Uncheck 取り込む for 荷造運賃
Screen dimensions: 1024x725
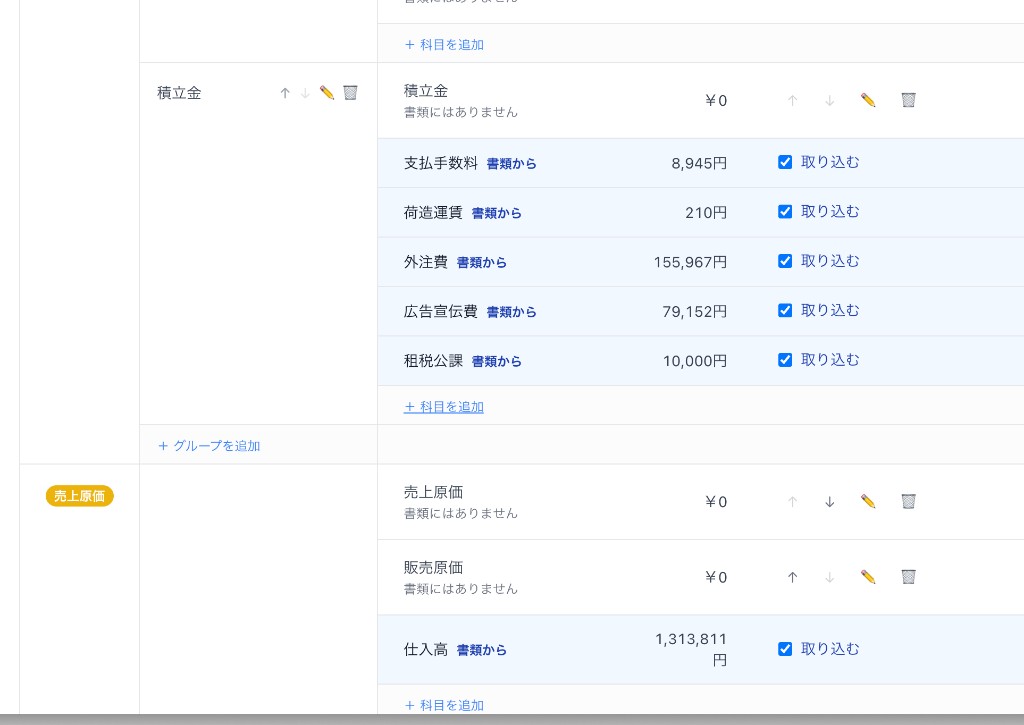tap(785, 212)
